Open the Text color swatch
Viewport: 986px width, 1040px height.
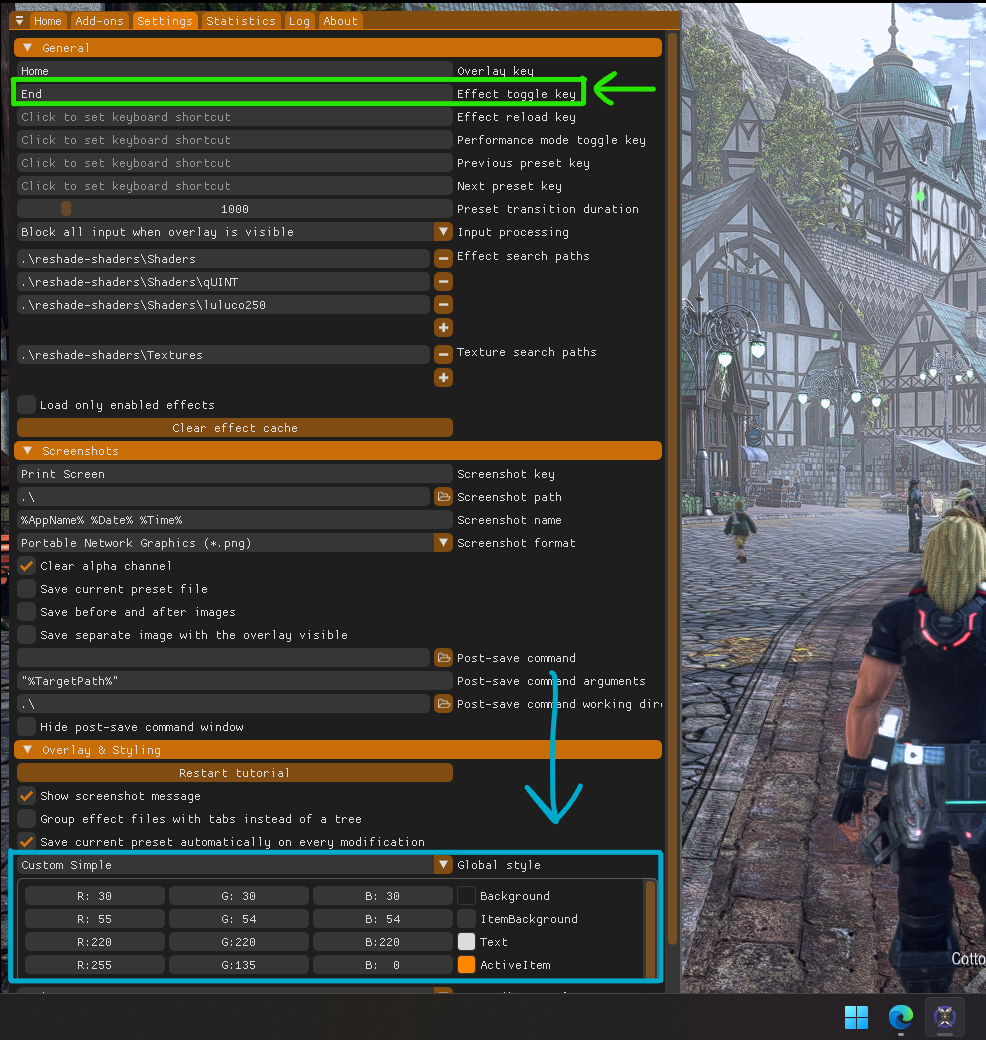coord(467,942)
